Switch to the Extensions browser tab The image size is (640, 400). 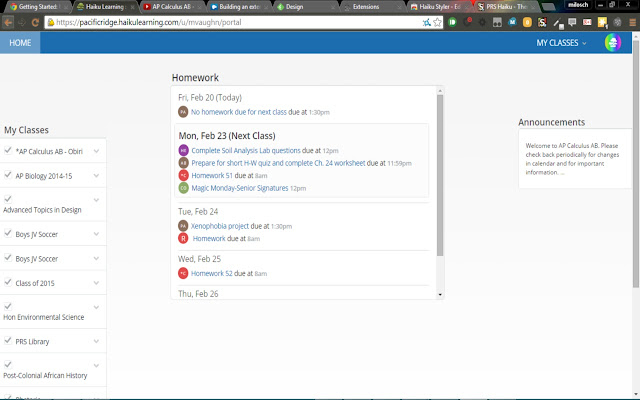click(x=372, y=7)
